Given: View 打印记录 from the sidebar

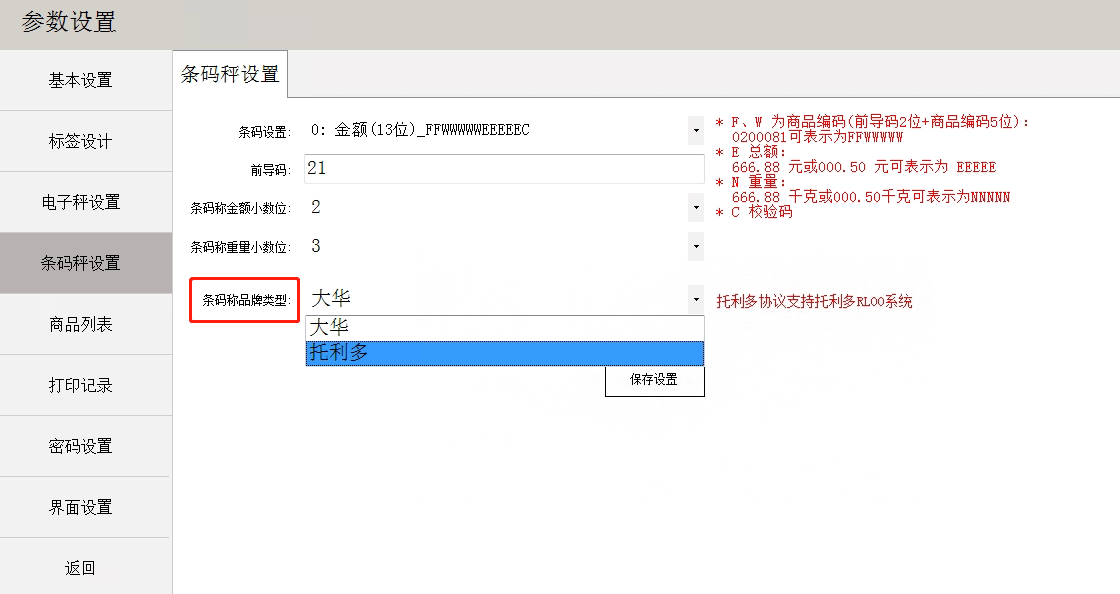Looking at the screenshot, I should [80, 386].
